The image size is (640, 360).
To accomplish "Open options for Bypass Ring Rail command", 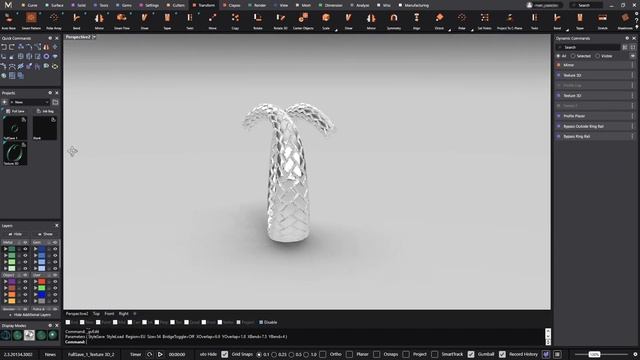I will 633,136.
